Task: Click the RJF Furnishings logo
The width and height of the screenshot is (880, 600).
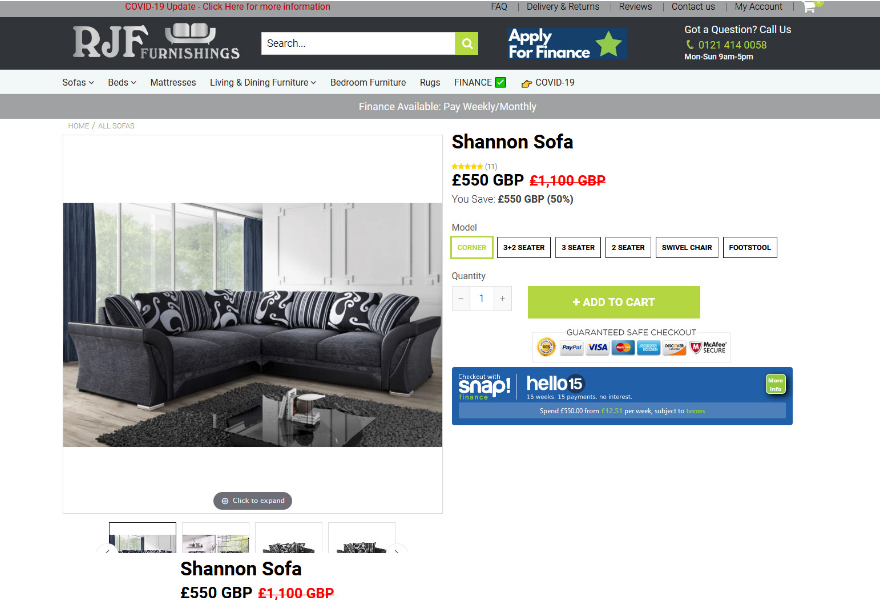Action: (x=156, y=41)
